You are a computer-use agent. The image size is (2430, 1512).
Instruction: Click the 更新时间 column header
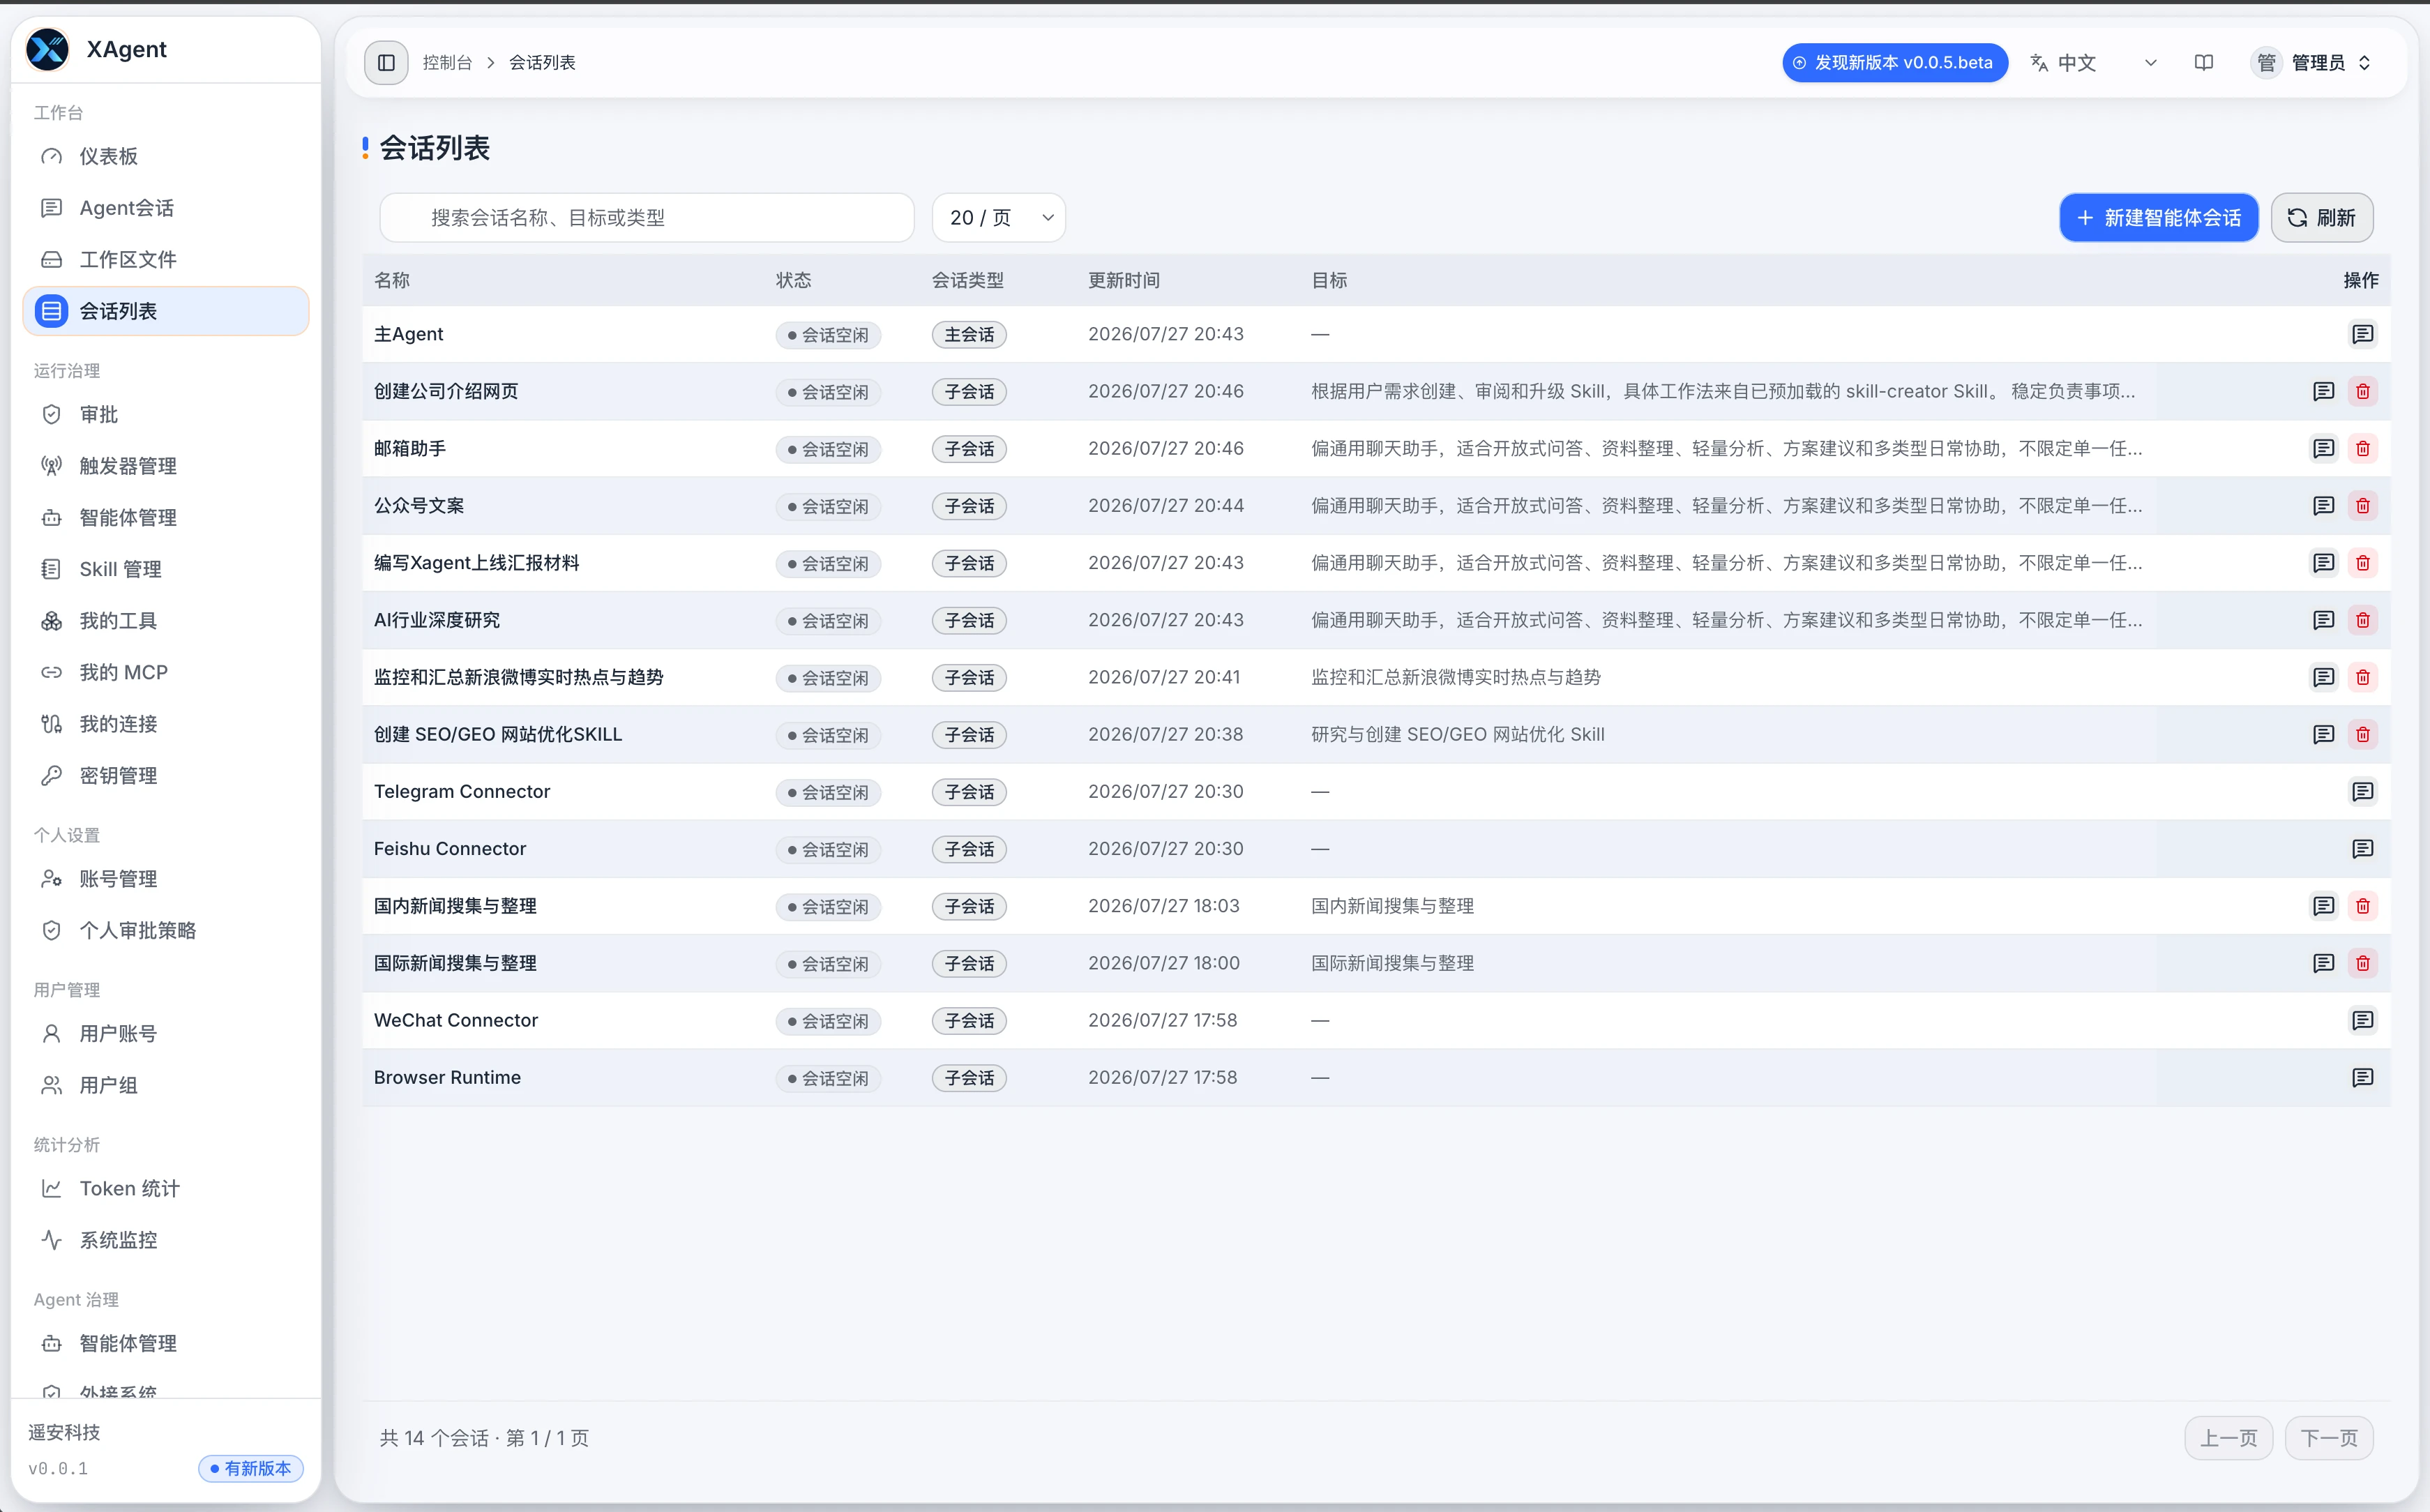[1123, 280]
